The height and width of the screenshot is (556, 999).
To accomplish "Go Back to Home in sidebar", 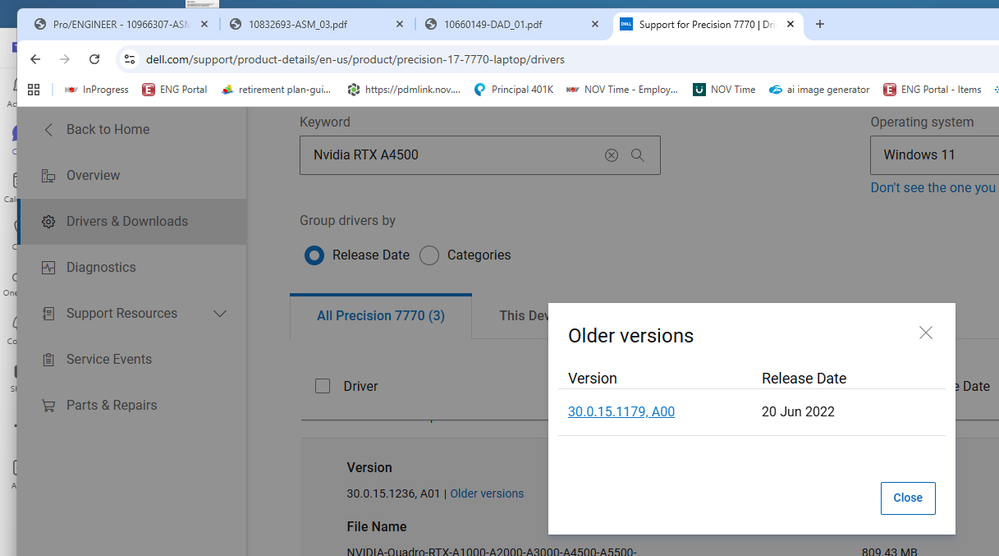I will [x=108, y=129].
